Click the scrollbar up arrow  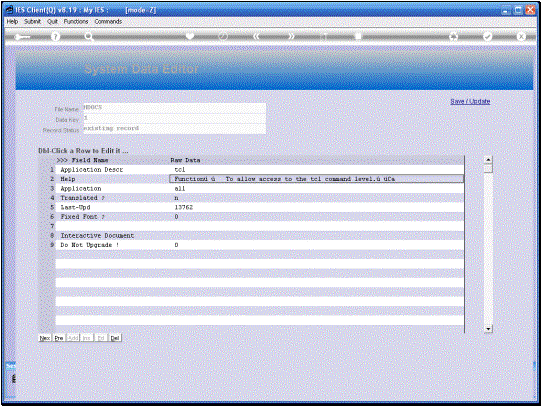coord(488,160)
